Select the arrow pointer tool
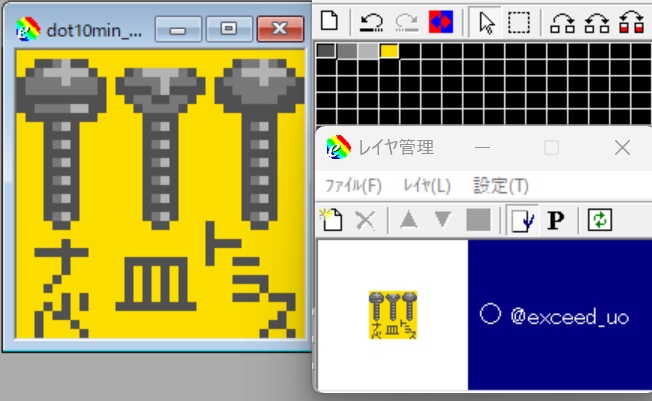The width and height of the screenshot is (652, 401). (x=486, y=22)
